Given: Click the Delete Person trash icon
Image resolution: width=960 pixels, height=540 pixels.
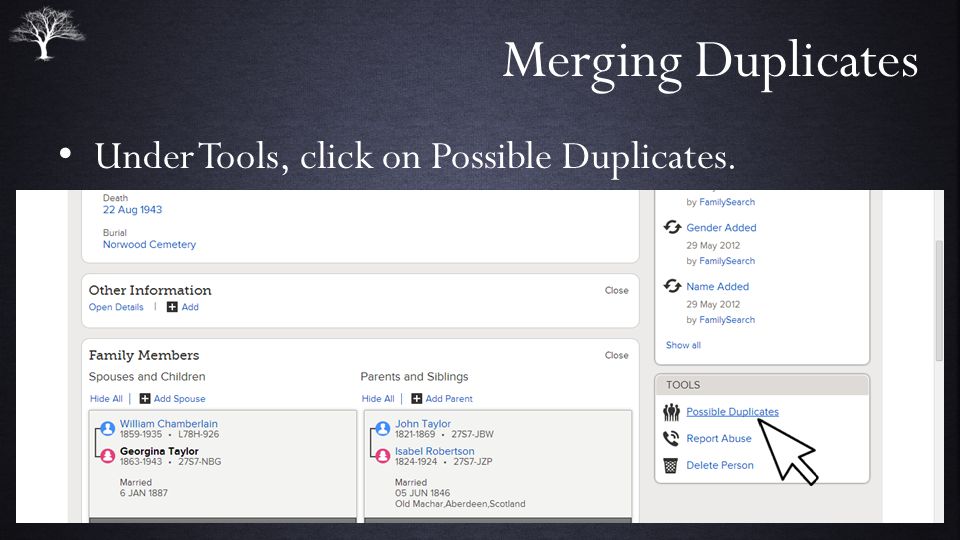Looking at the screenshot, I should point(671,465).
